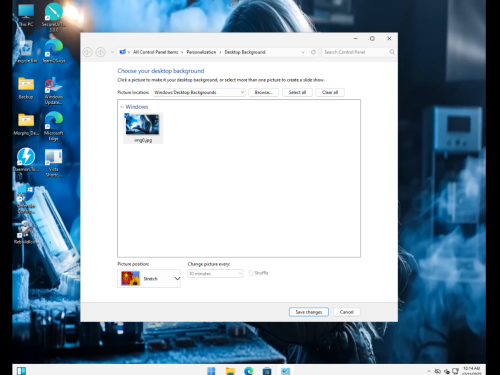The height and width of the screenshot is (375, 500).
Task: Go to All Control Panel Items breadcrumb
Action: [x=155, y=52]
